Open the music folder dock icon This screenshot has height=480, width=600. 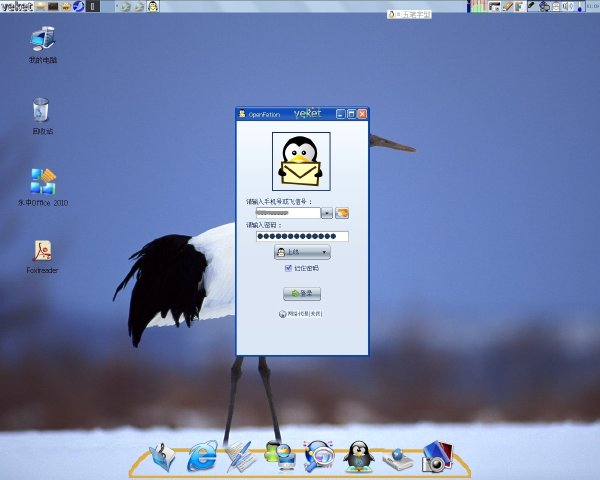162,457
